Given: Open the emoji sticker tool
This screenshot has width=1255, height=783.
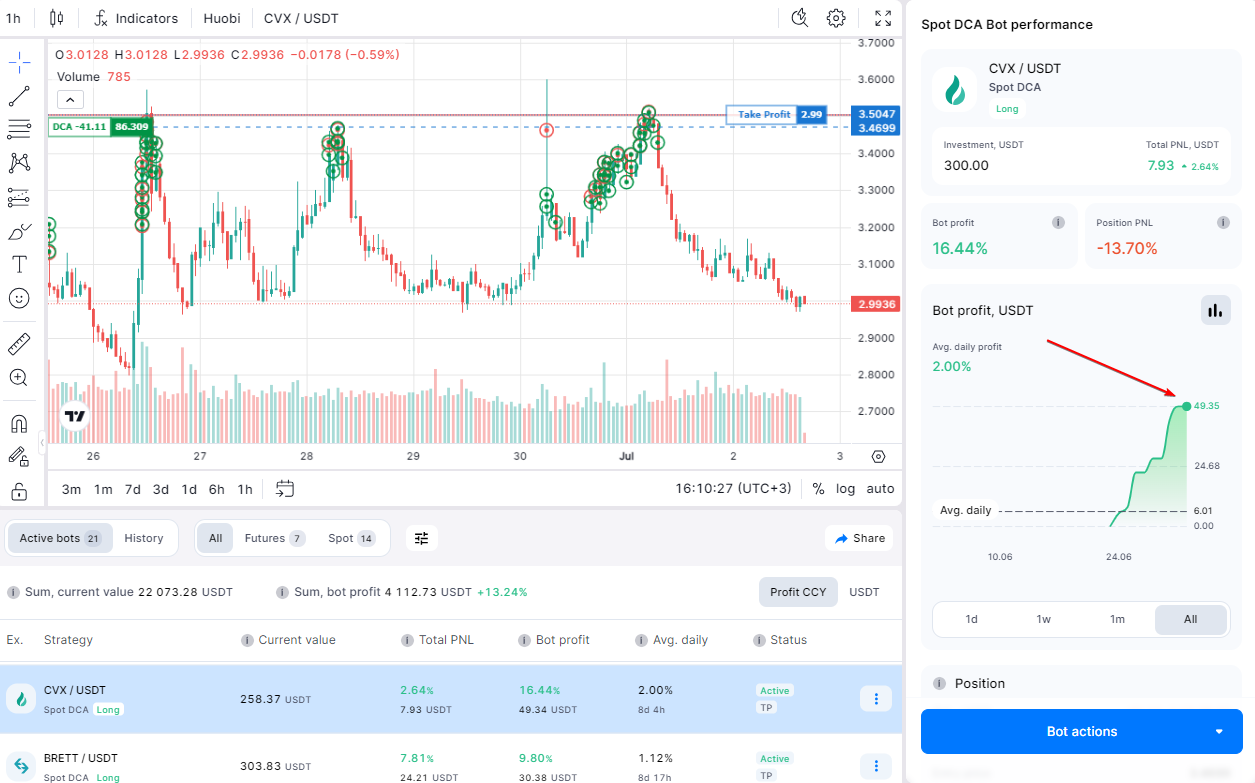Looking at the screenshot, I should coord(19,298).
